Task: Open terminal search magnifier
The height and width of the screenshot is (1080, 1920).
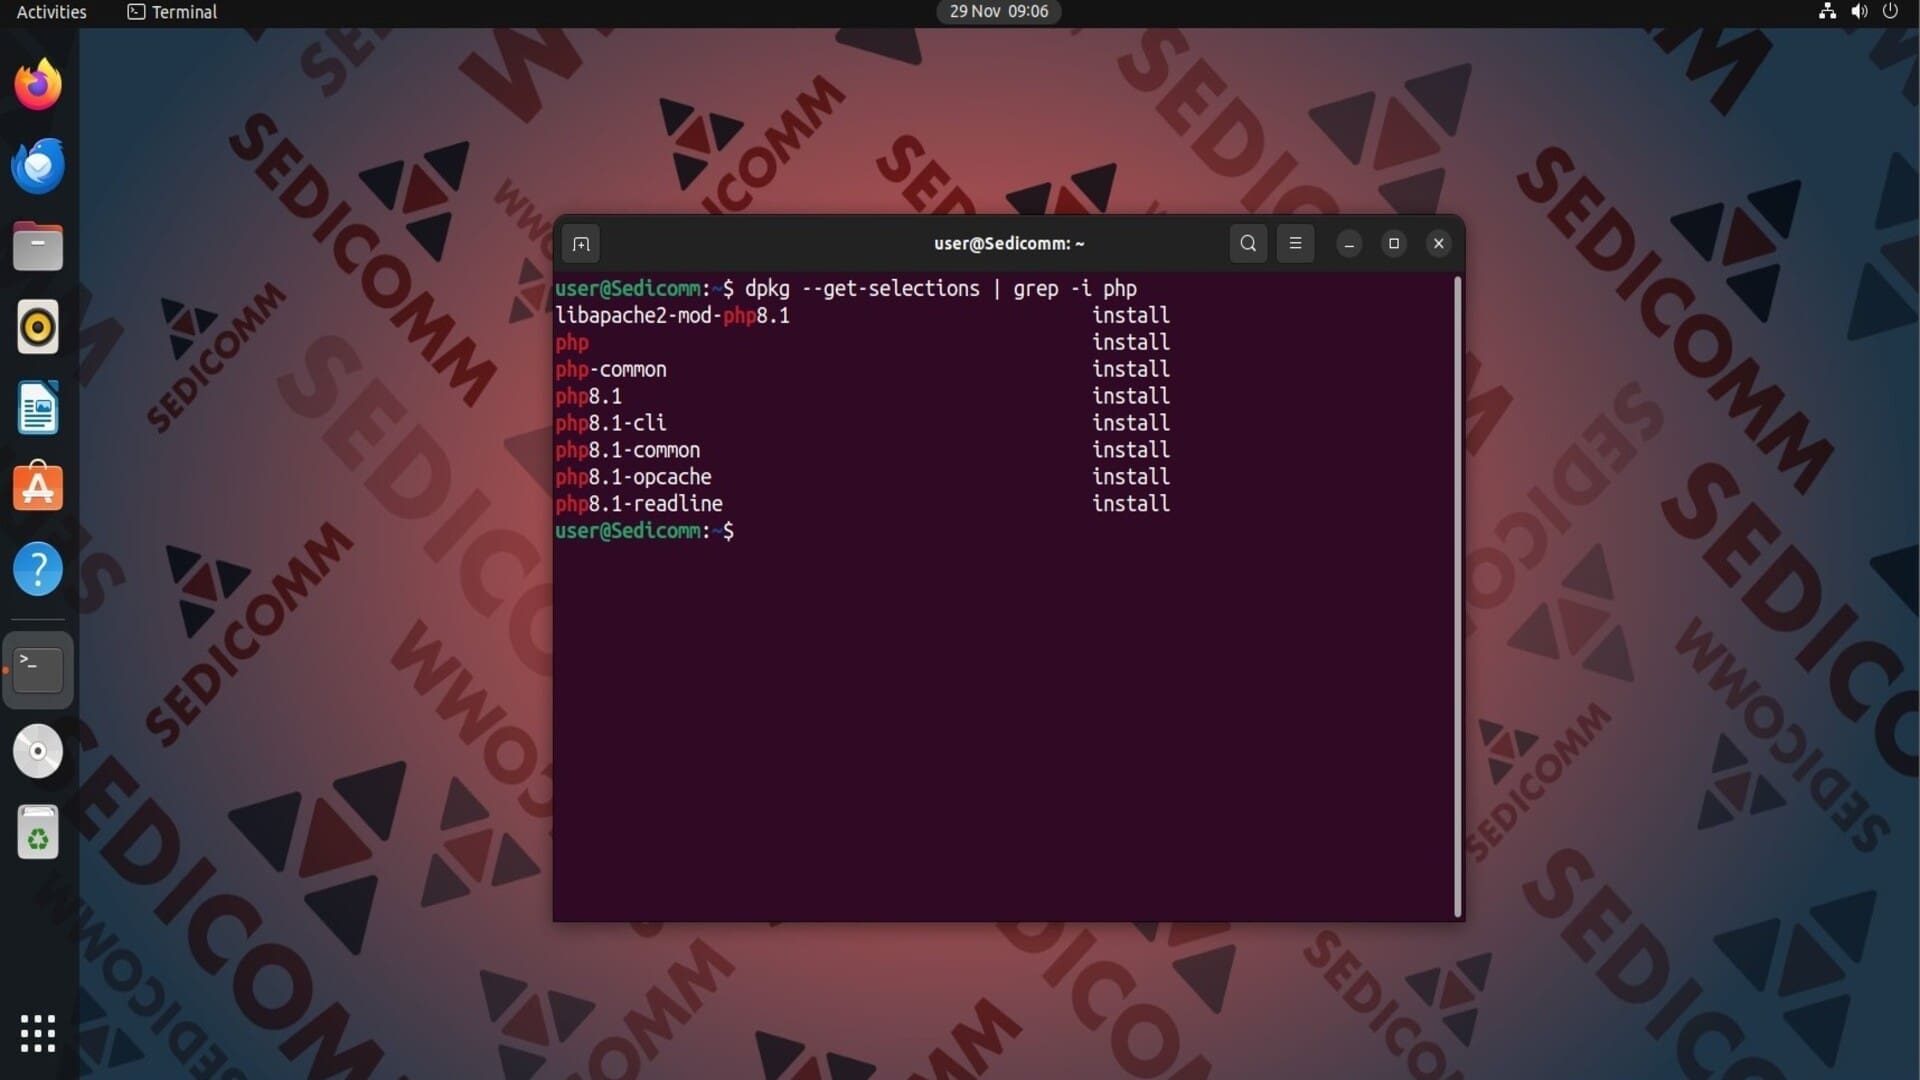Action: [x=1248, y=243]
